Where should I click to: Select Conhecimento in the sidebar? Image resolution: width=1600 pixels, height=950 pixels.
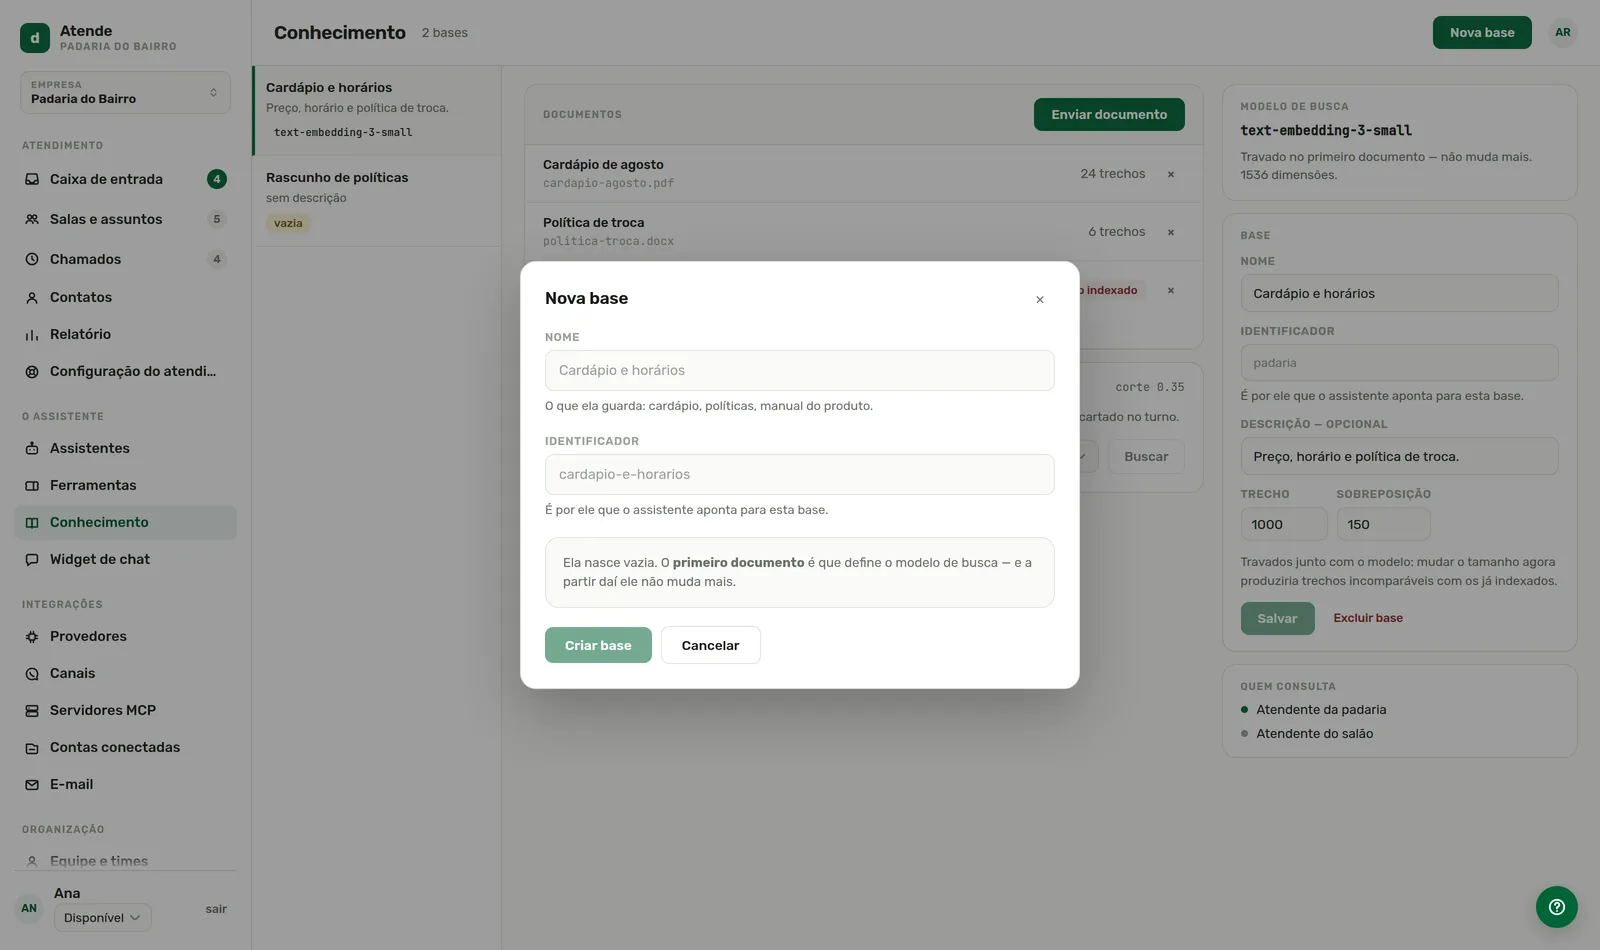point(125,522)
